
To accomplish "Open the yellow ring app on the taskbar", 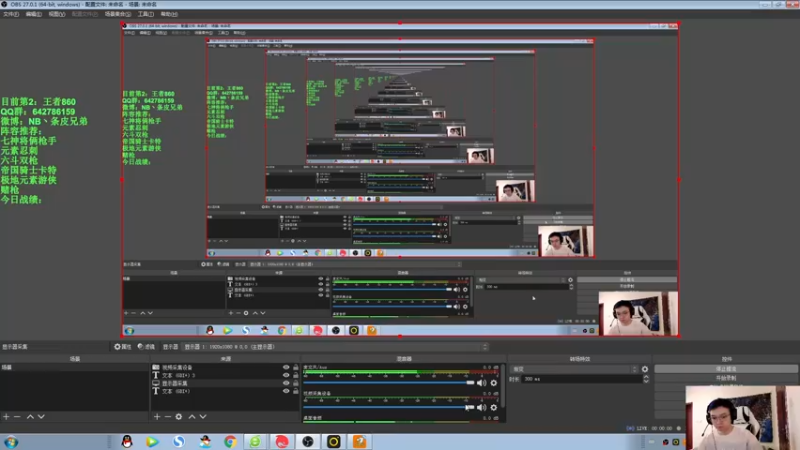I will 334,441.
